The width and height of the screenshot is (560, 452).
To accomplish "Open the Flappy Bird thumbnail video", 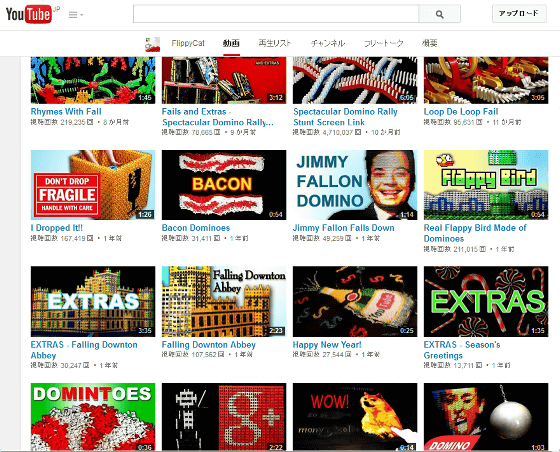I will [x=486, y=185].
